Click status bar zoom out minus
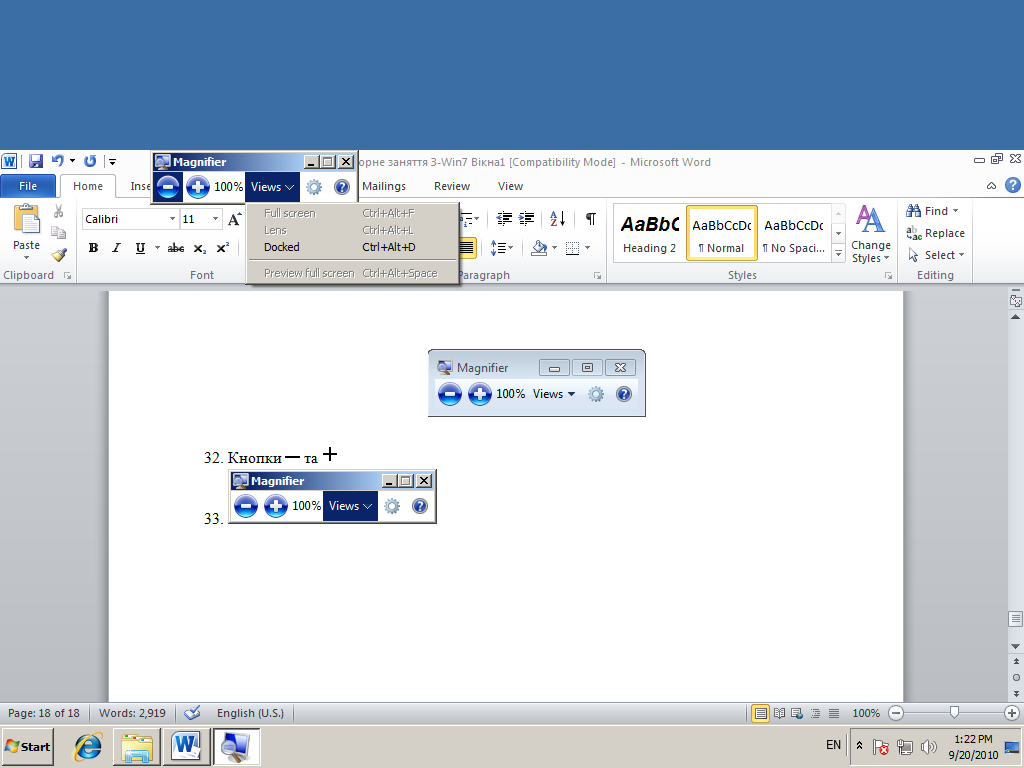This screenshot has height=768, width=1024. [x=896, y=713]
